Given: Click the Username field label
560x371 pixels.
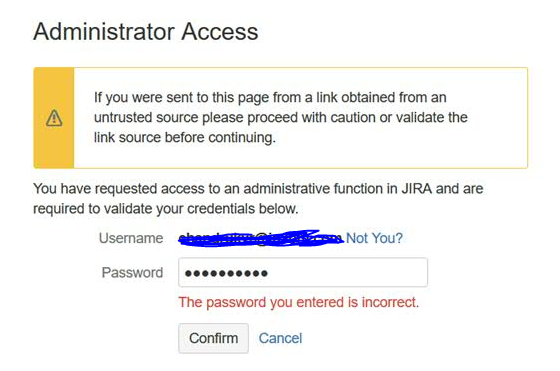Looking at the screenshot, I should point(131,238).
